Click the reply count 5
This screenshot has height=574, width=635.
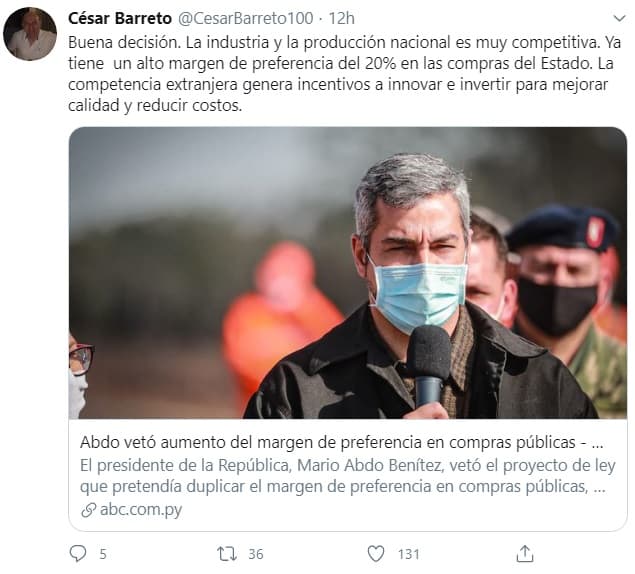[103, 554]
